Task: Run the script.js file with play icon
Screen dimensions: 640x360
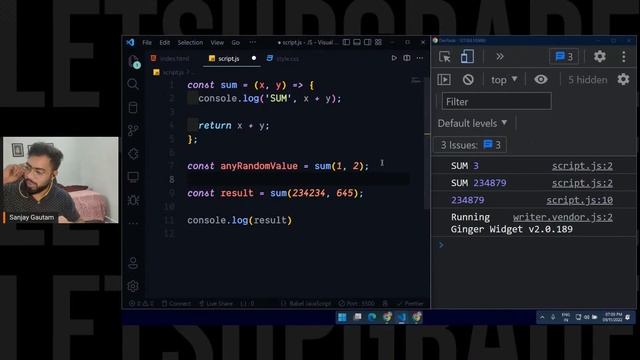Action: (x=394, y=58)
